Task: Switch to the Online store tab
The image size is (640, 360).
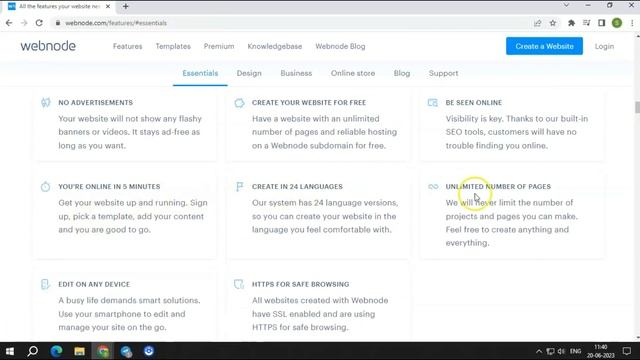Action: [x=353, y=73]
